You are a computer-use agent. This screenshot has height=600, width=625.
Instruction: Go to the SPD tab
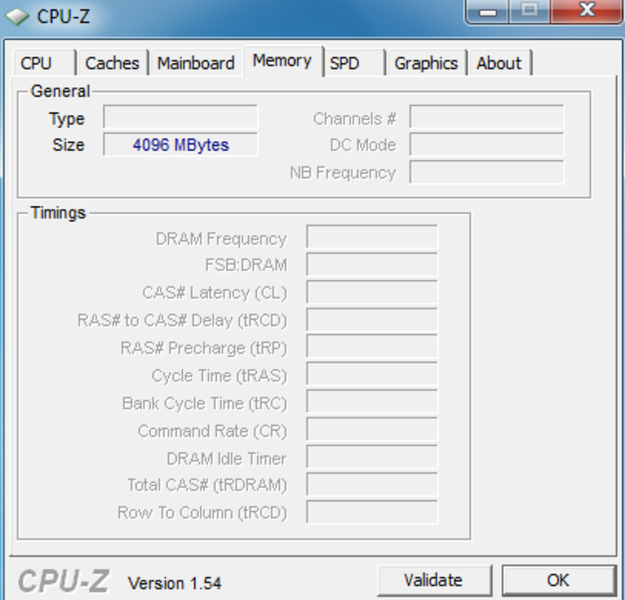click(354, 63)
